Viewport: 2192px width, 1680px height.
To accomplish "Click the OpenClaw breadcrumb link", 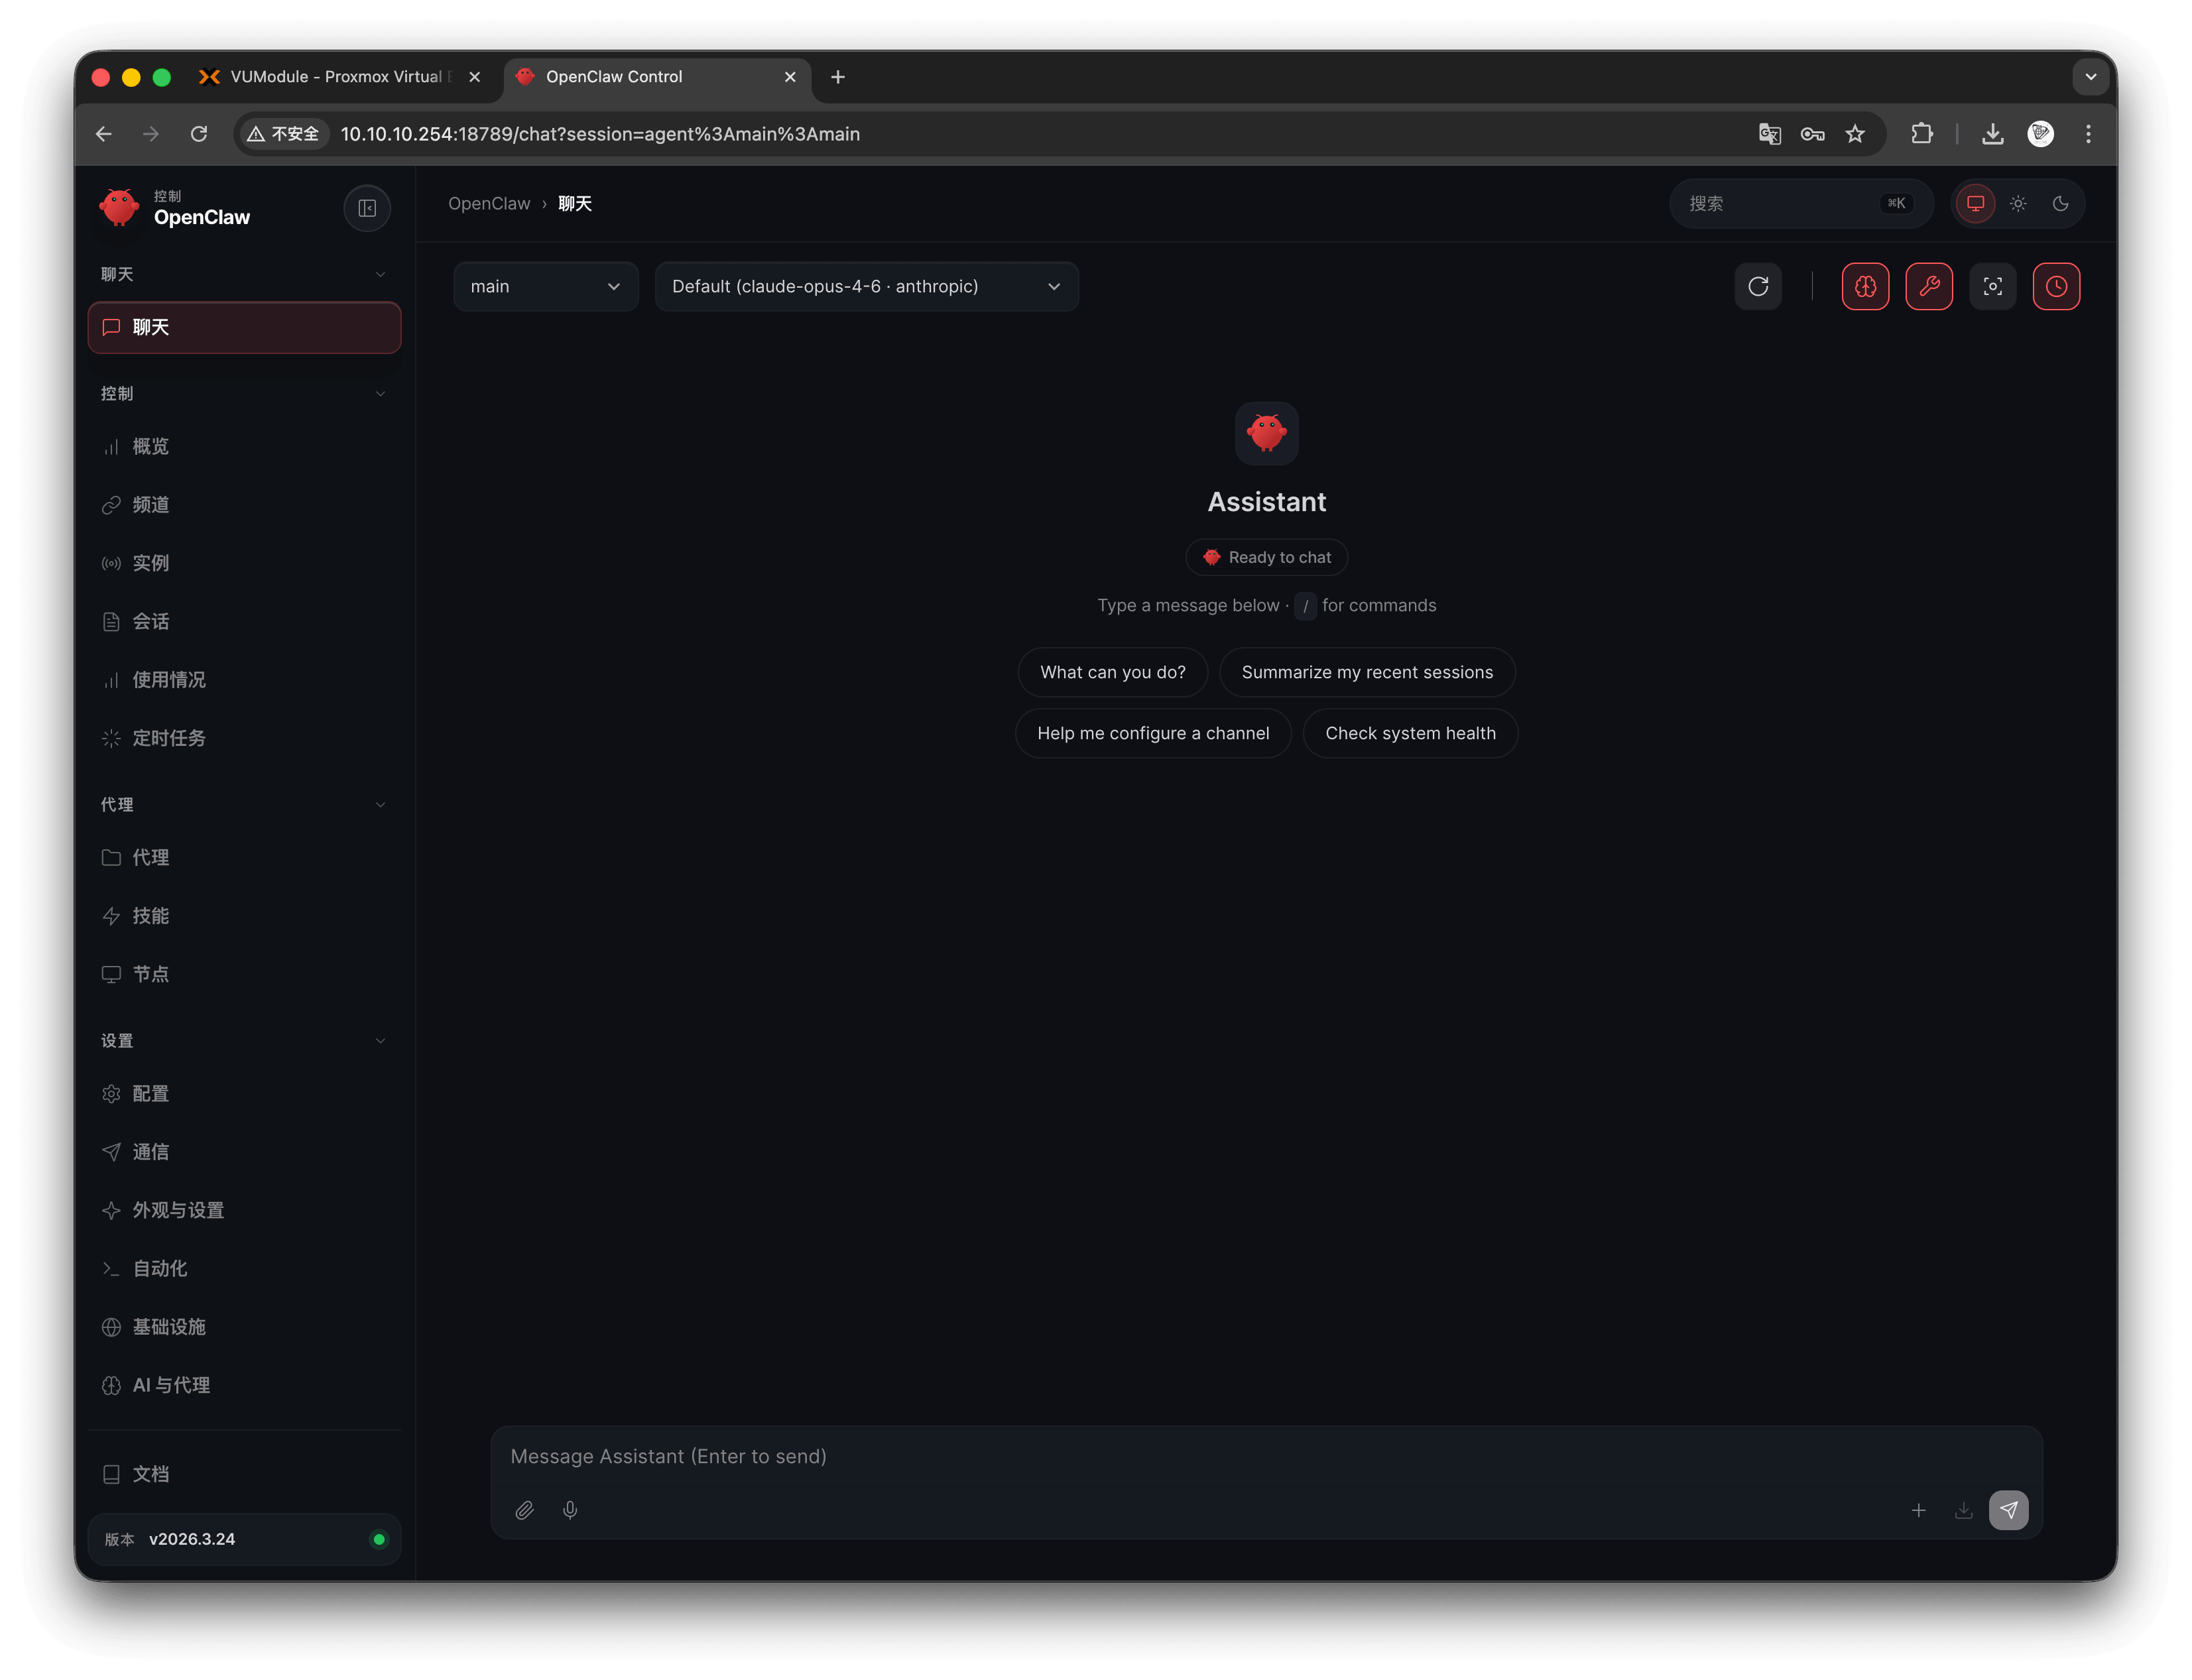I will point(489,204).
